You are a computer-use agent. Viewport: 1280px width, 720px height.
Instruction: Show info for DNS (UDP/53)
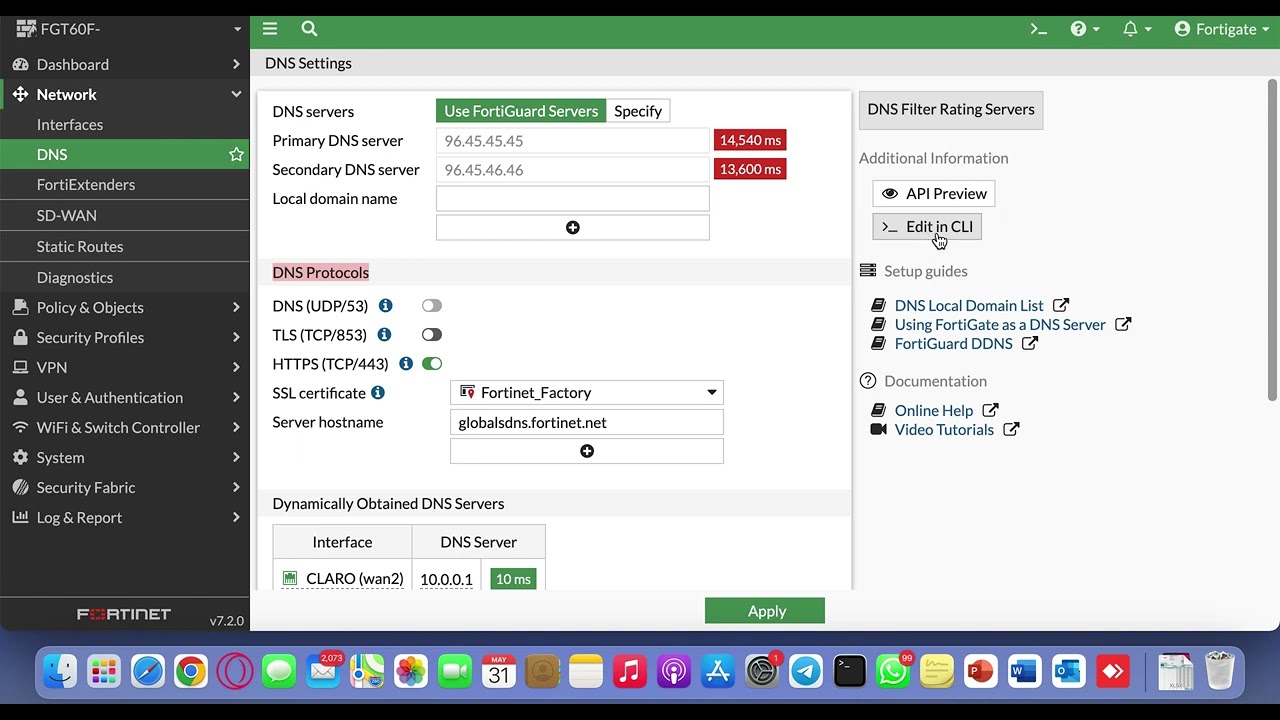tap(385, 306)
